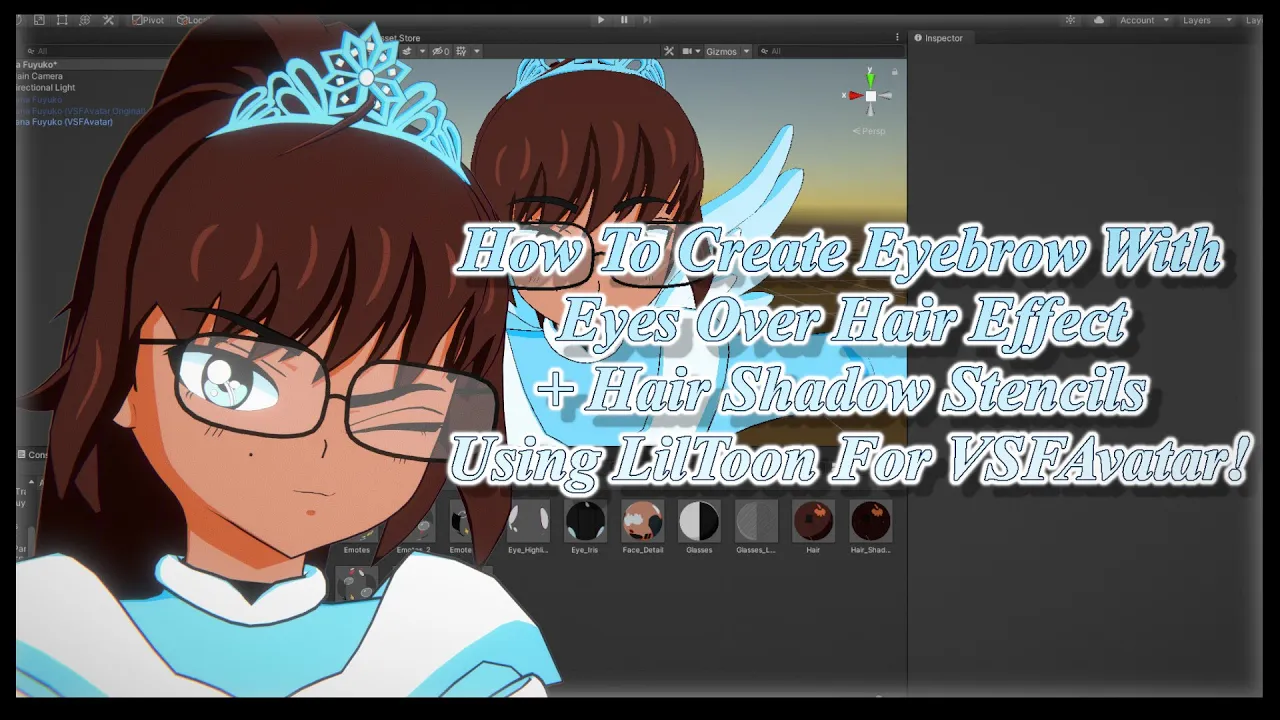1280x720 pixels.
Task: Select Directional Light in Hierarchy
Action: point(45,88)
